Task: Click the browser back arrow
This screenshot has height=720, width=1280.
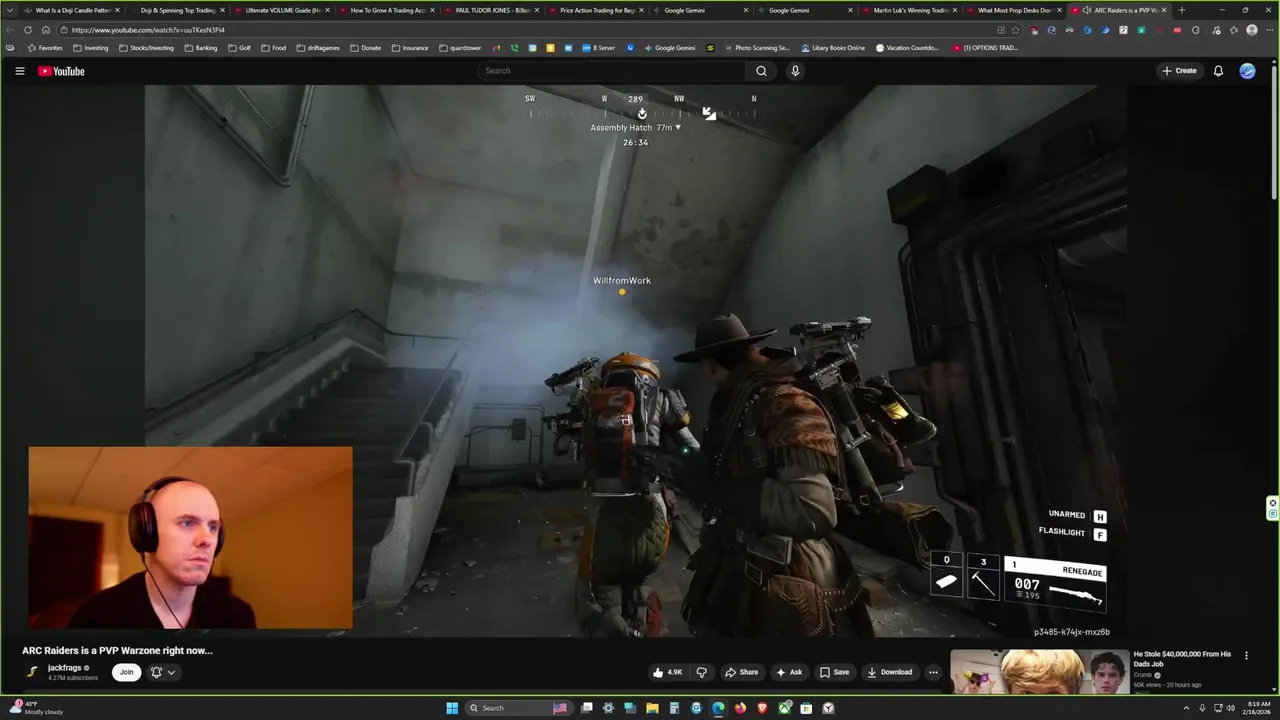Action: coord(11,30)
